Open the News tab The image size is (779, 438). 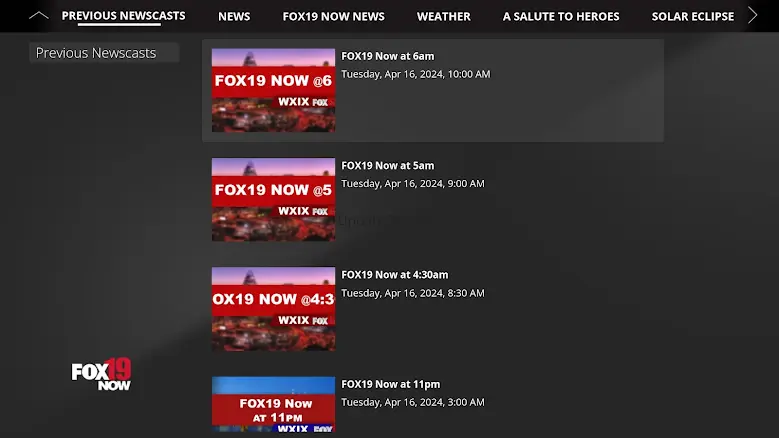tap(234, 16)
